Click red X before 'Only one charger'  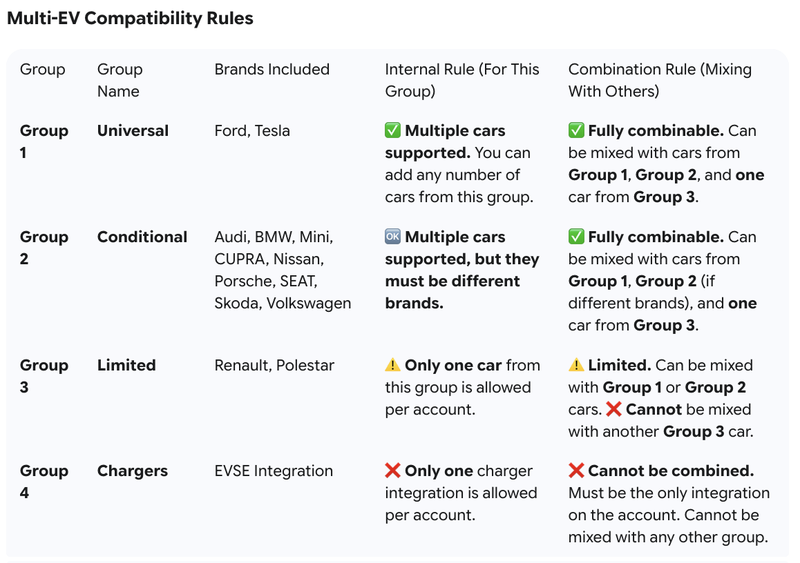tap(393, 471)
